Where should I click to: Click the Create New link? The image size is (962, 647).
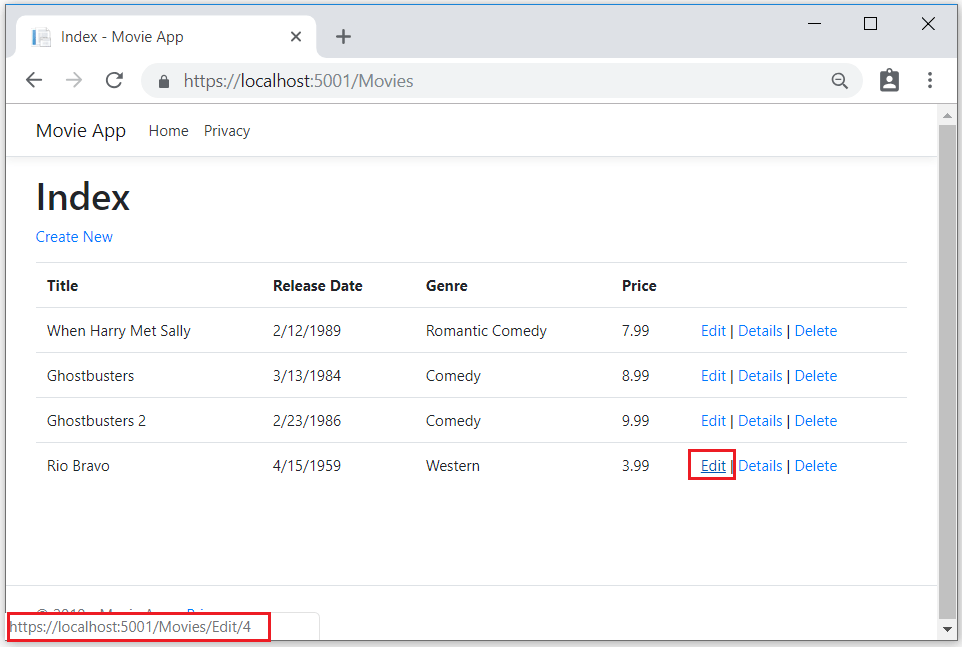pyautogui.click(x=74, y=236)
